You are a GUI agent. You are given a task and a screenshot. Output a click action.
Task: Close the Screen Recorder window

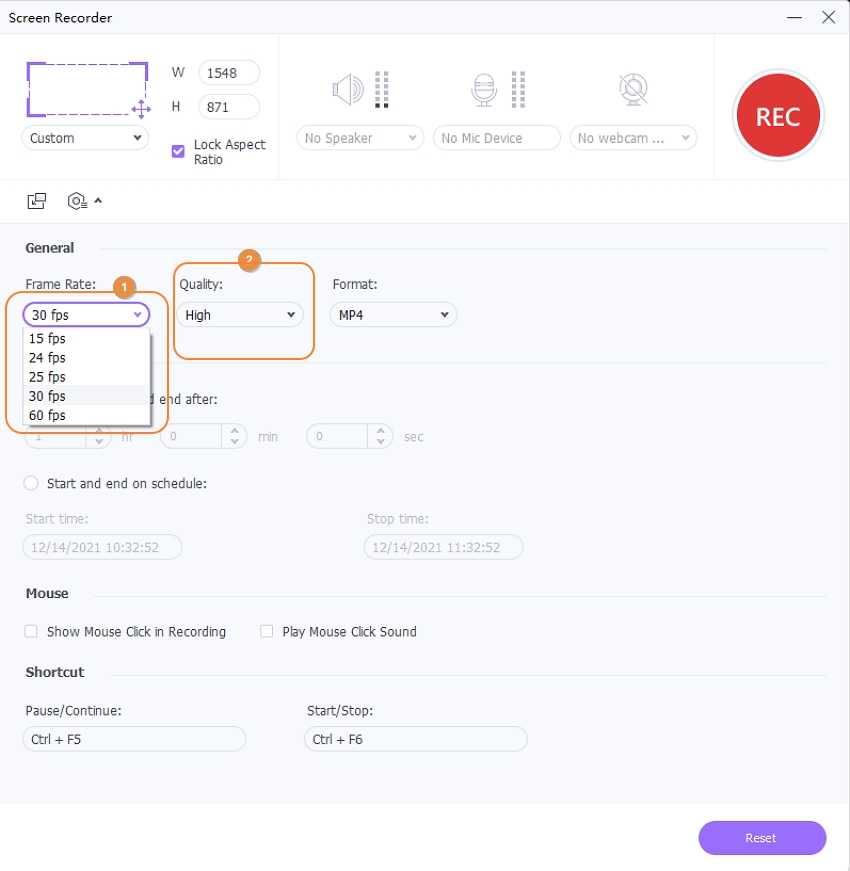[828, 17]
